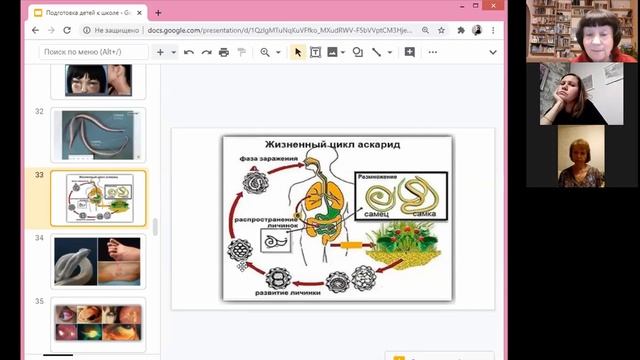Collapse the menus with the chevron
Viewport: 640px width, 360px height.
493,52
